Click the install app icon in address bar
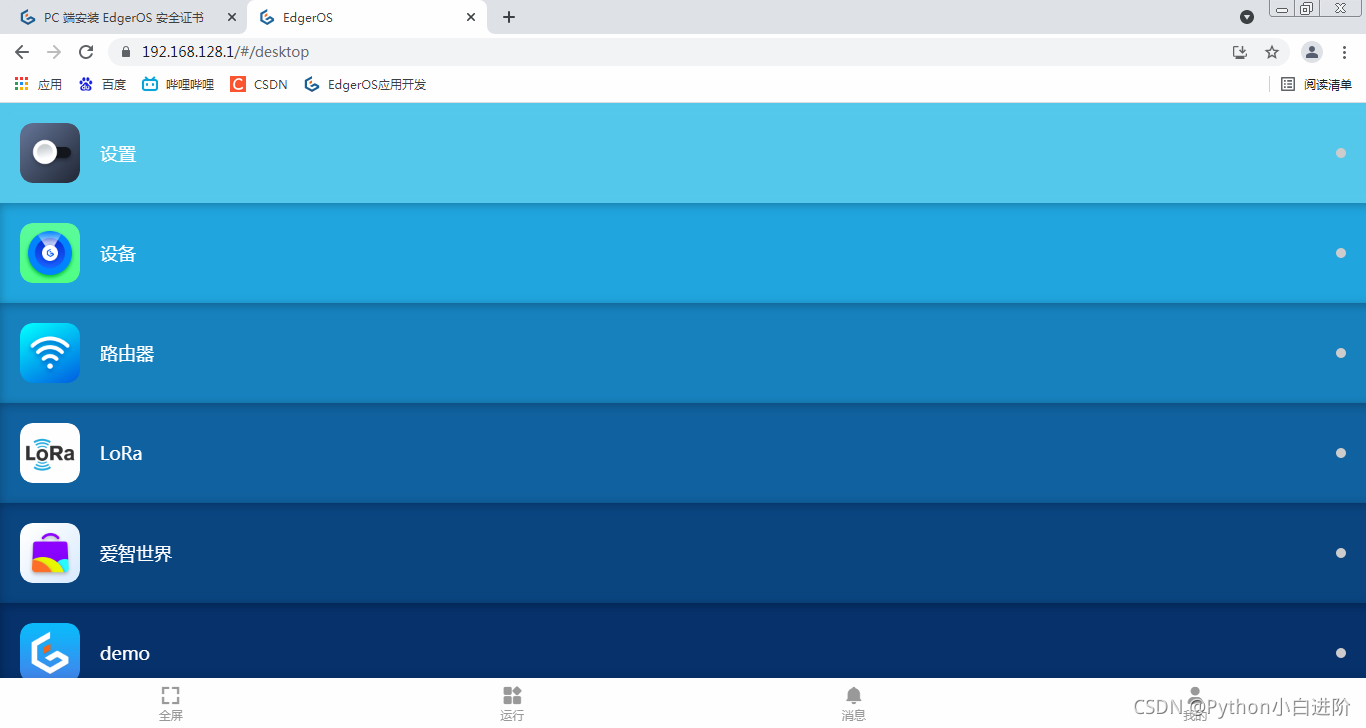 (1240, 52)
